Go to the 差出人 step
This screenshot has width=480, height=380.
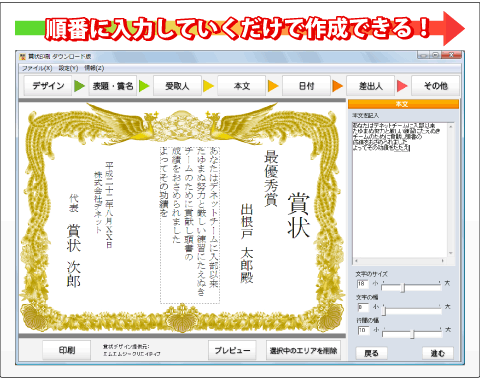(371, 86)
